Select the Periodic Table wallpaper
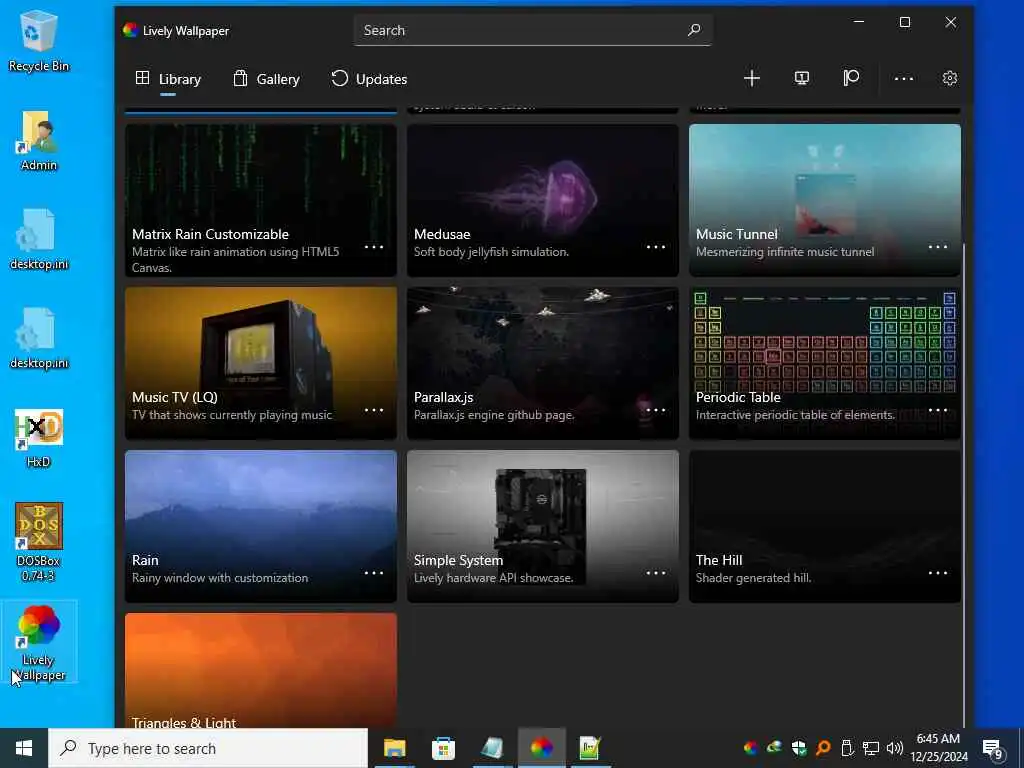Viewport: 1024px width, 768px height. 825,363
